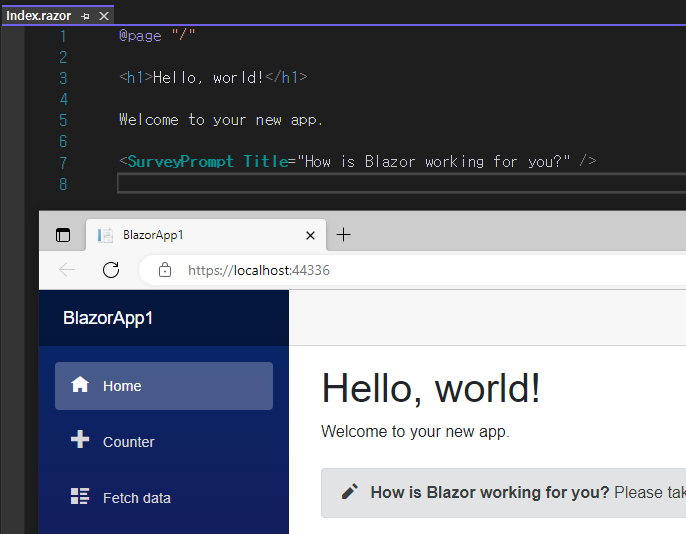Screen dimensions: 686x534
Task: Click the Counter plus icon
Action: (80, 439)
